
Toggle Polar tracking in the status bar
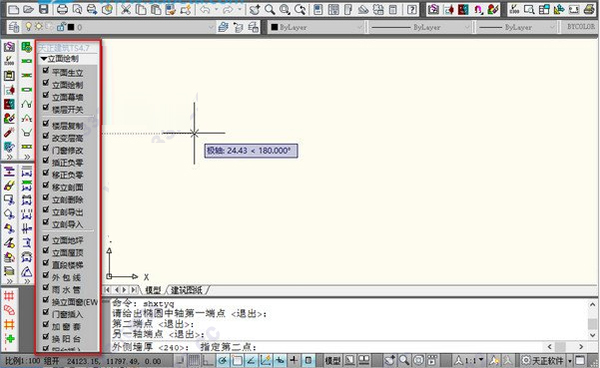(223, 360)
